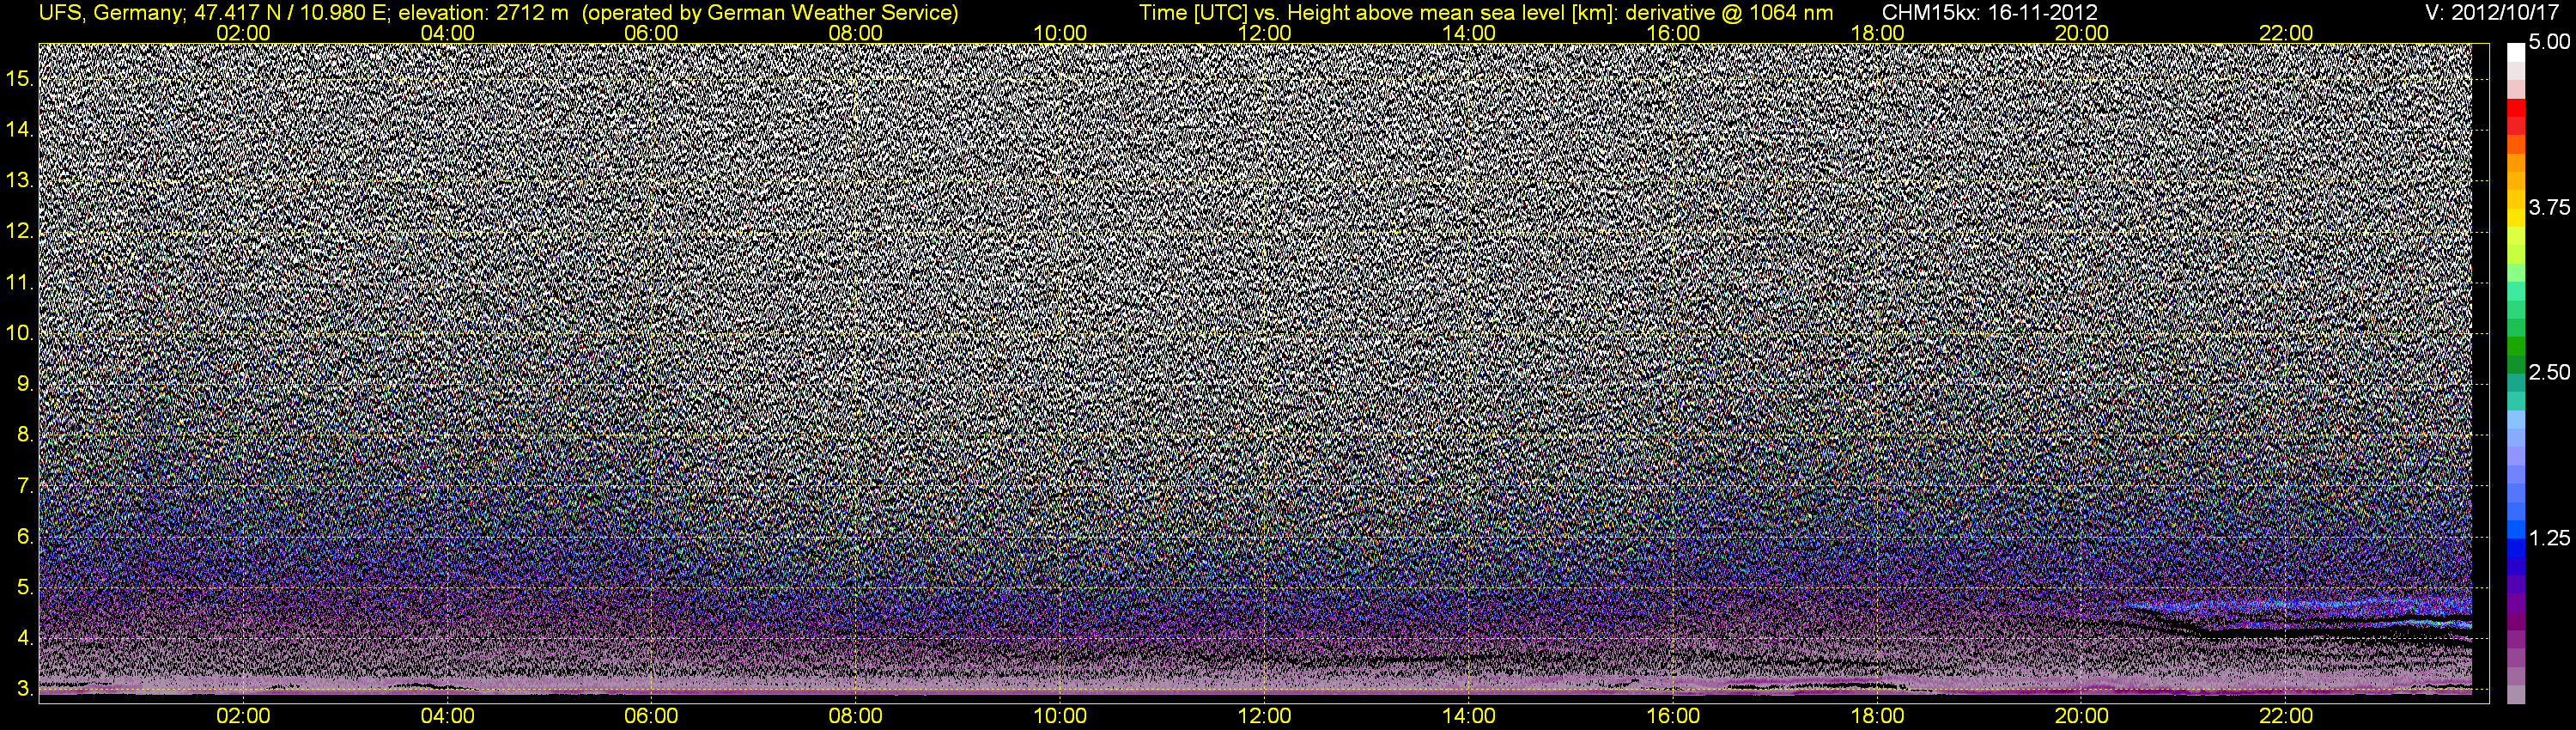Click the top time label 18:00
Screen dimensions: 2576x730
(x=1878, y=33)
